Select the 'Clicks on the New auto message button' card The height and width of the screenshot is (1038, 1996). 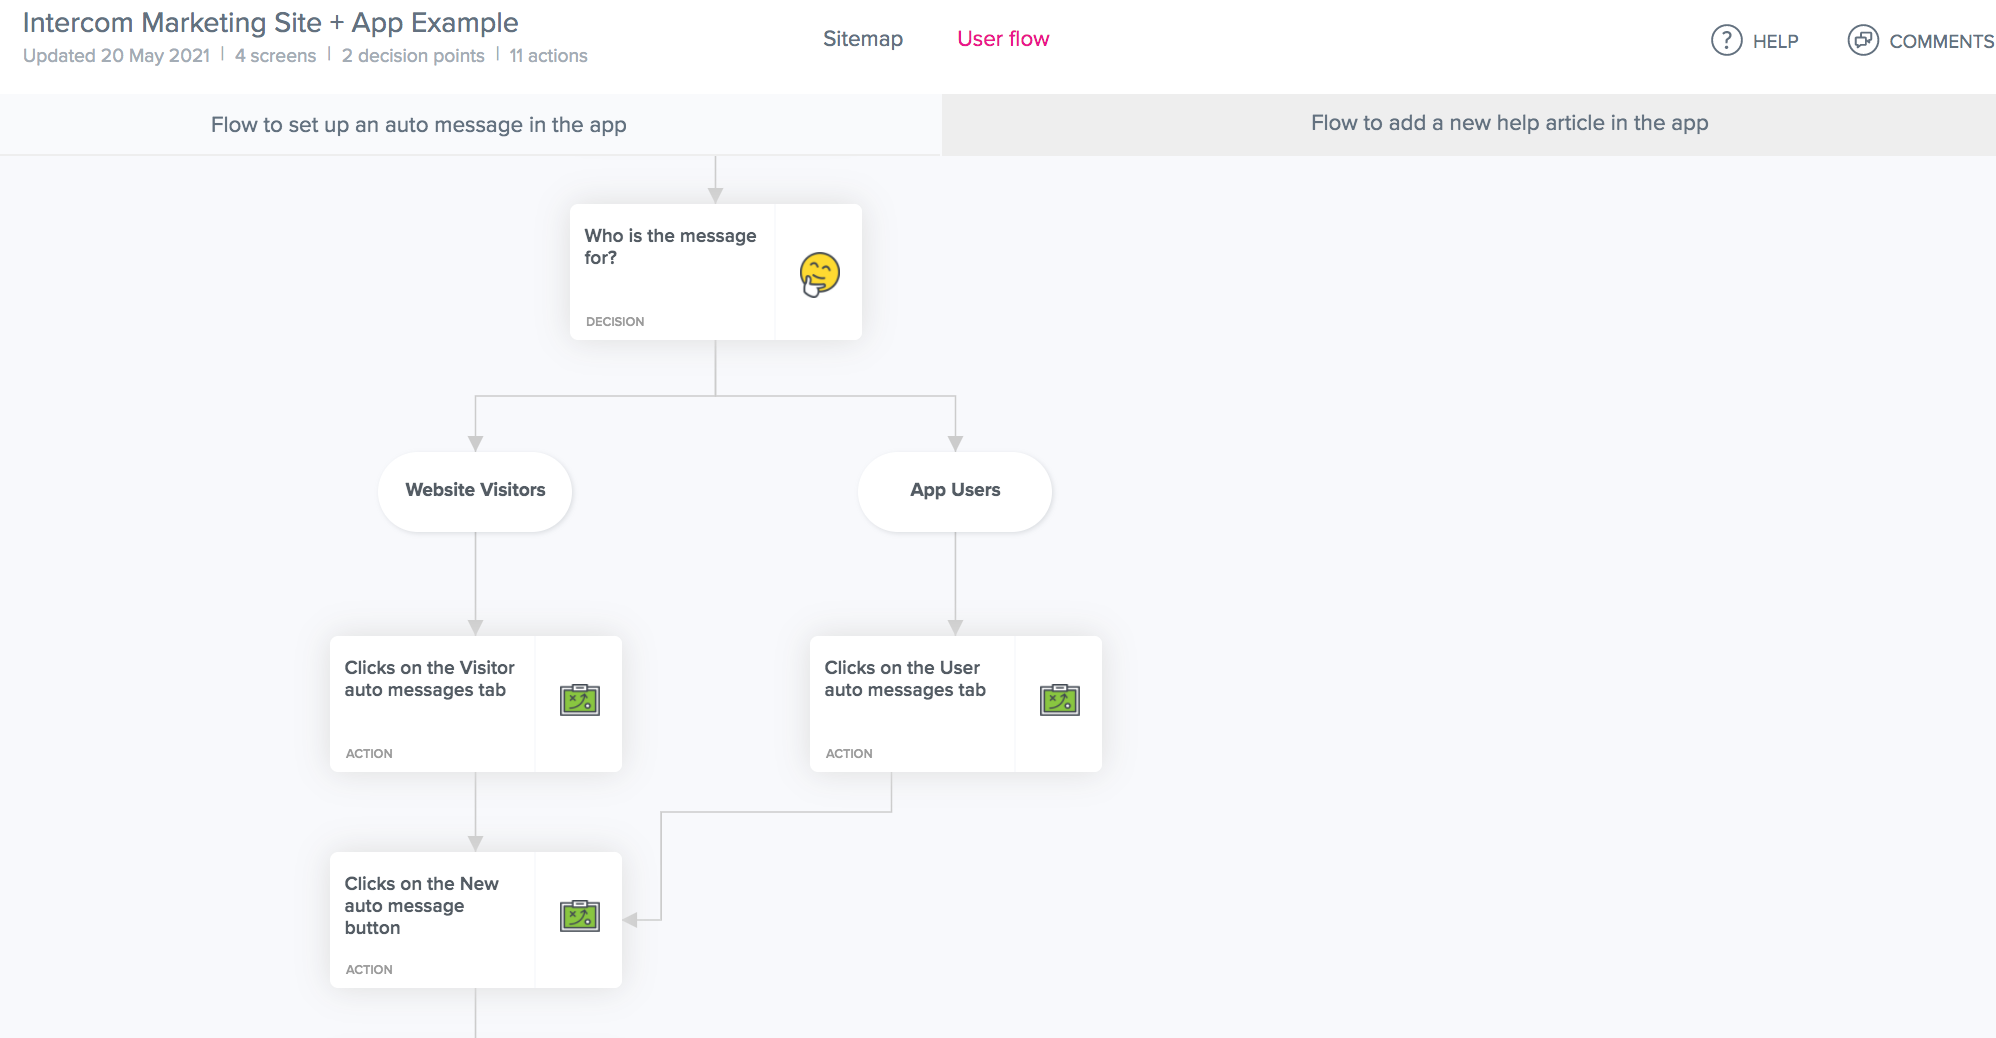422,906
